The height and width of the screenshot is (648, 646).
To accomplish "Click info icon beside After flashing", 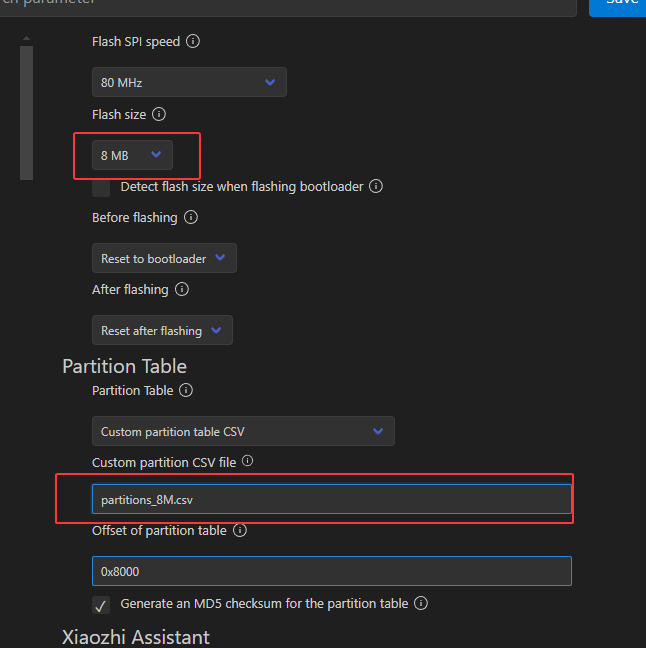I will click(x=182, y=289).
